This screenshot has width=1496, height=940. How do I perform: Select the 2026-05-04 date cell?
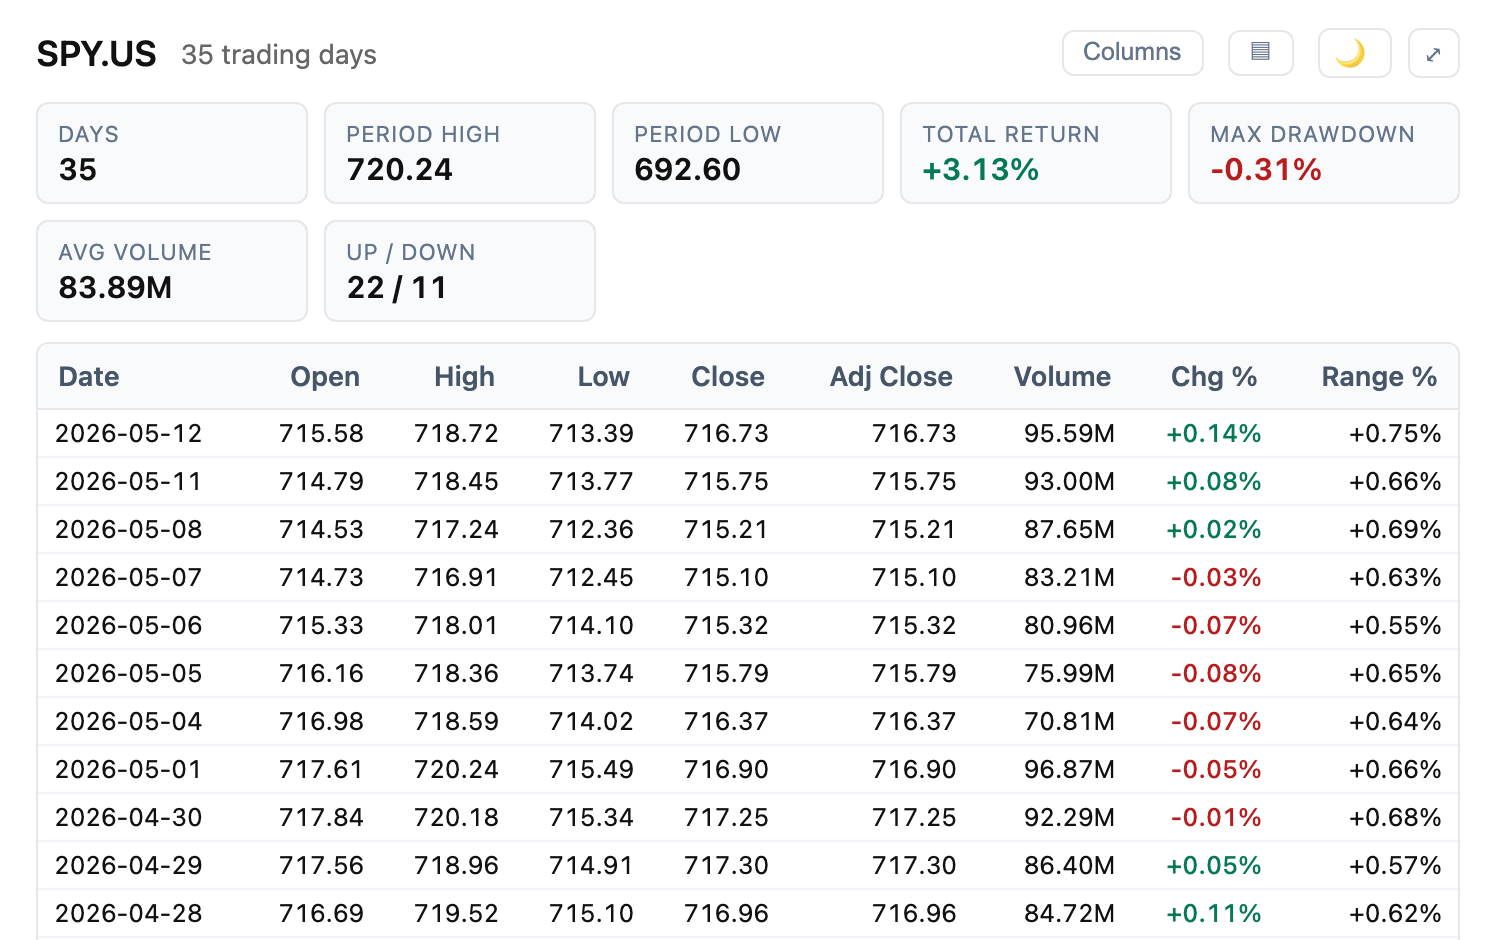click(128, 721)
